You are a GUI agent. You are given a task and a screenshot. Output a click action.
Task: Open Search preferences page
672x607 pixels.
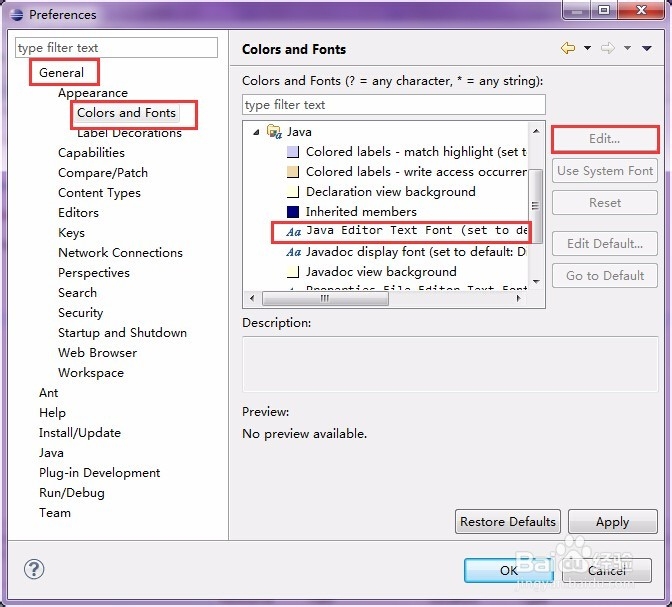(78, 293)
